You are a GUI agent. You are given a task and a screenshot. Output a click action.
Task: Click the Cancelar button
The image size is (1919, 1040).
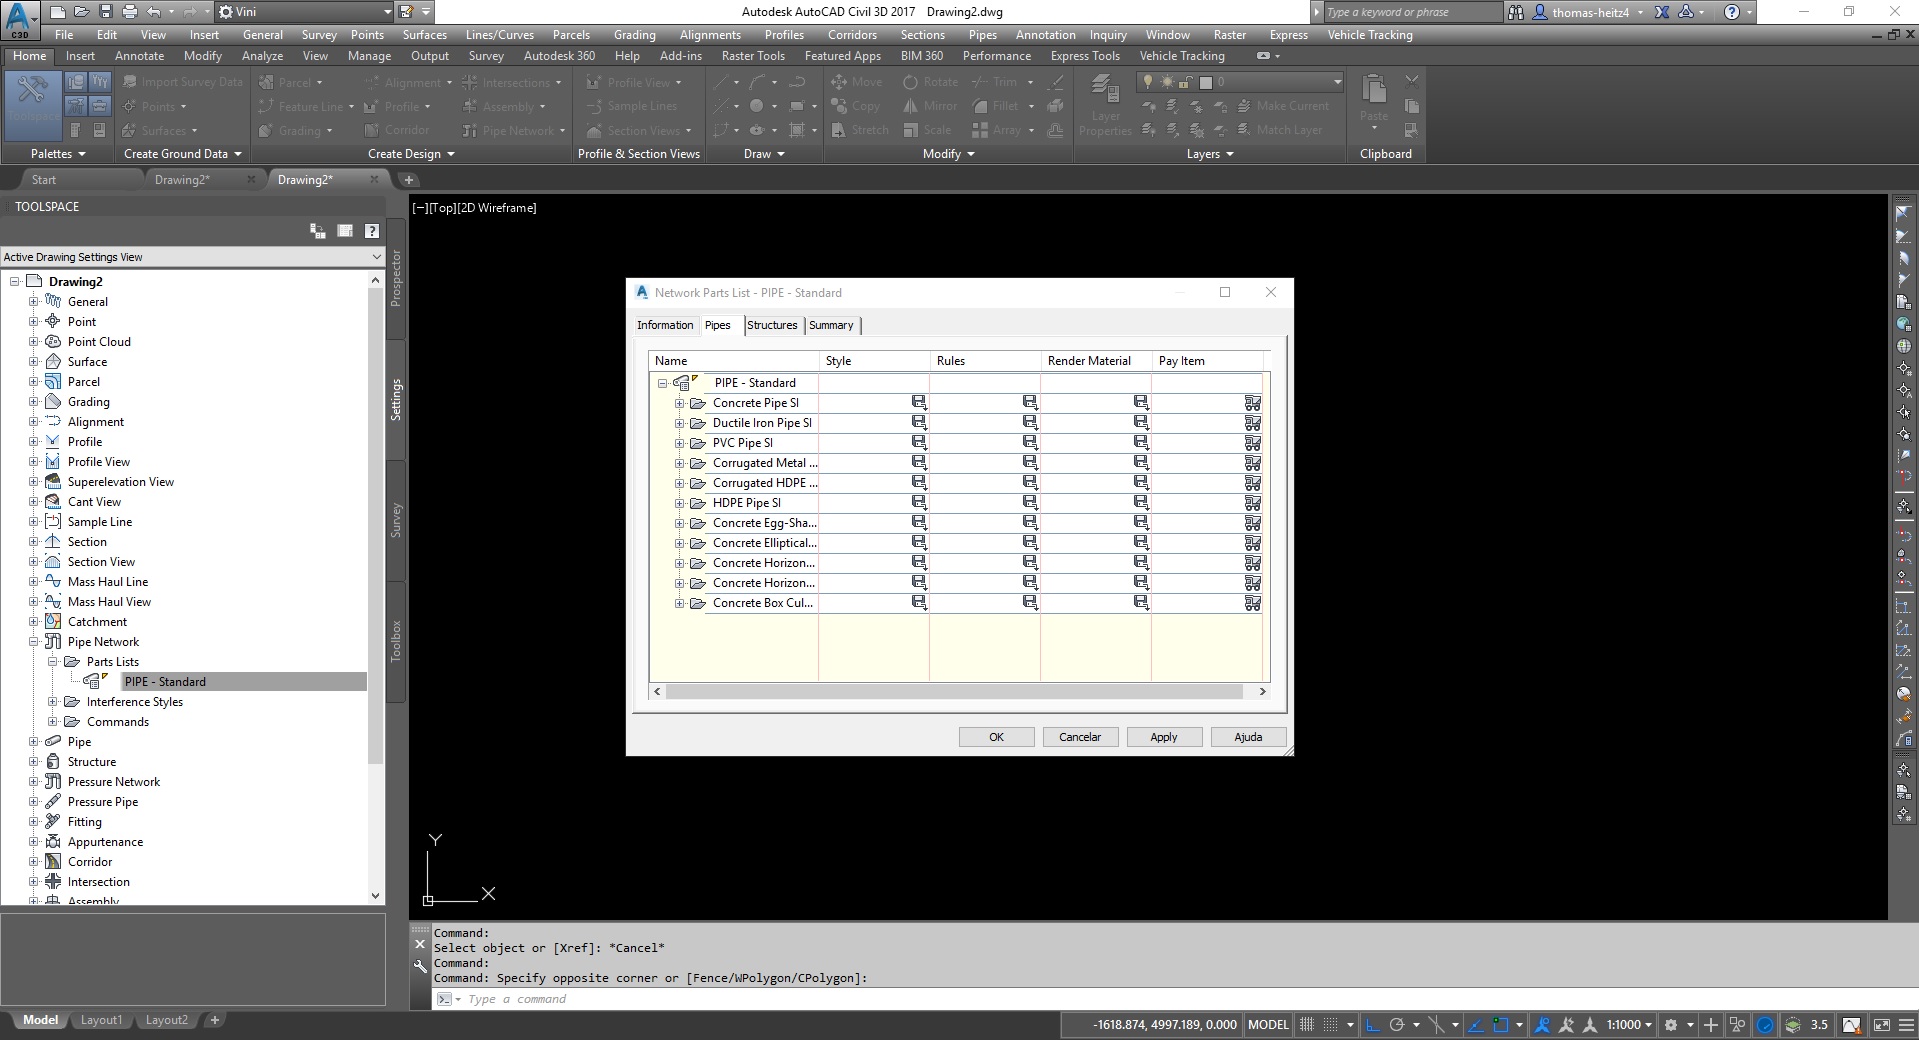(1080, 737)
